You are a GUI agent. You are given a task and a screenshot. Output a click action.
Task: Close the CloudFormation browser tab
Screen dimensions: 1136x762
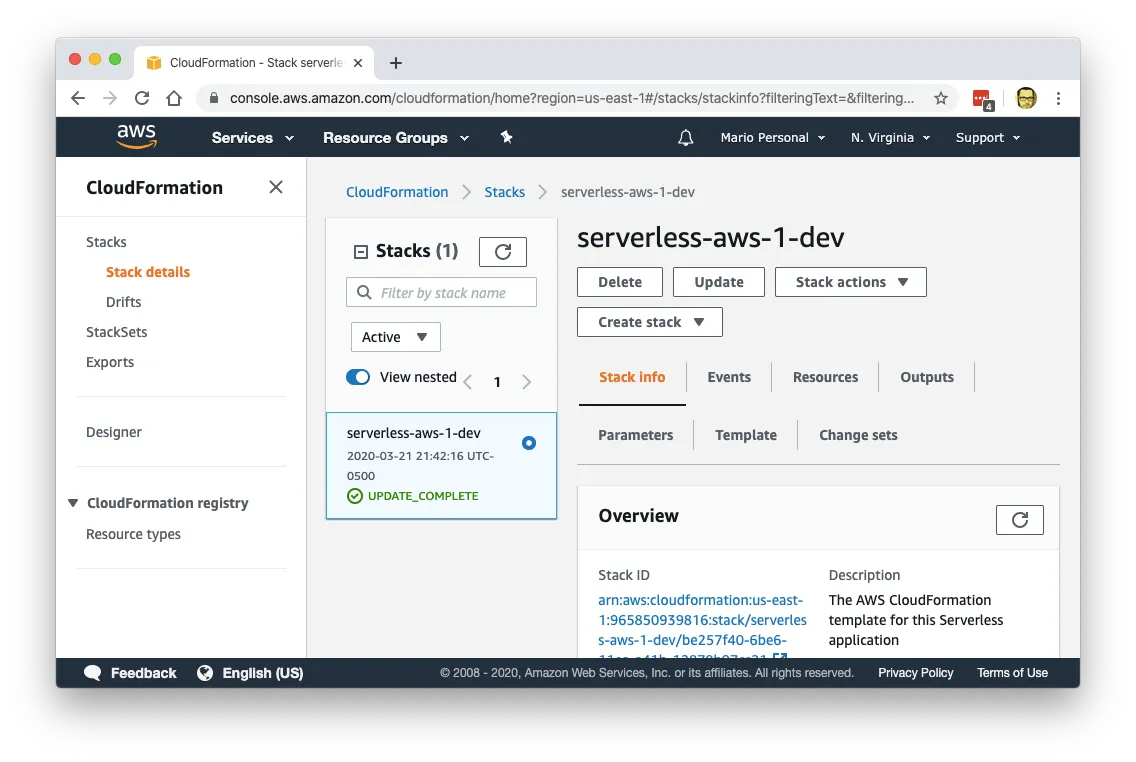click(x=358, y=63)
